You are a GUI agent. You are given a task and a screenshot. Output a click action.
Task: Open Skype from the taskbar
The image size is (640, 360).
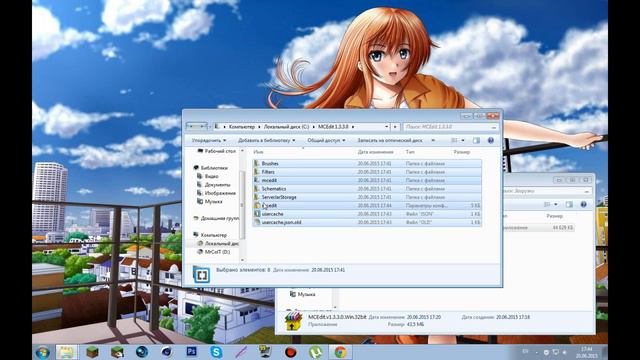(216, 352)
